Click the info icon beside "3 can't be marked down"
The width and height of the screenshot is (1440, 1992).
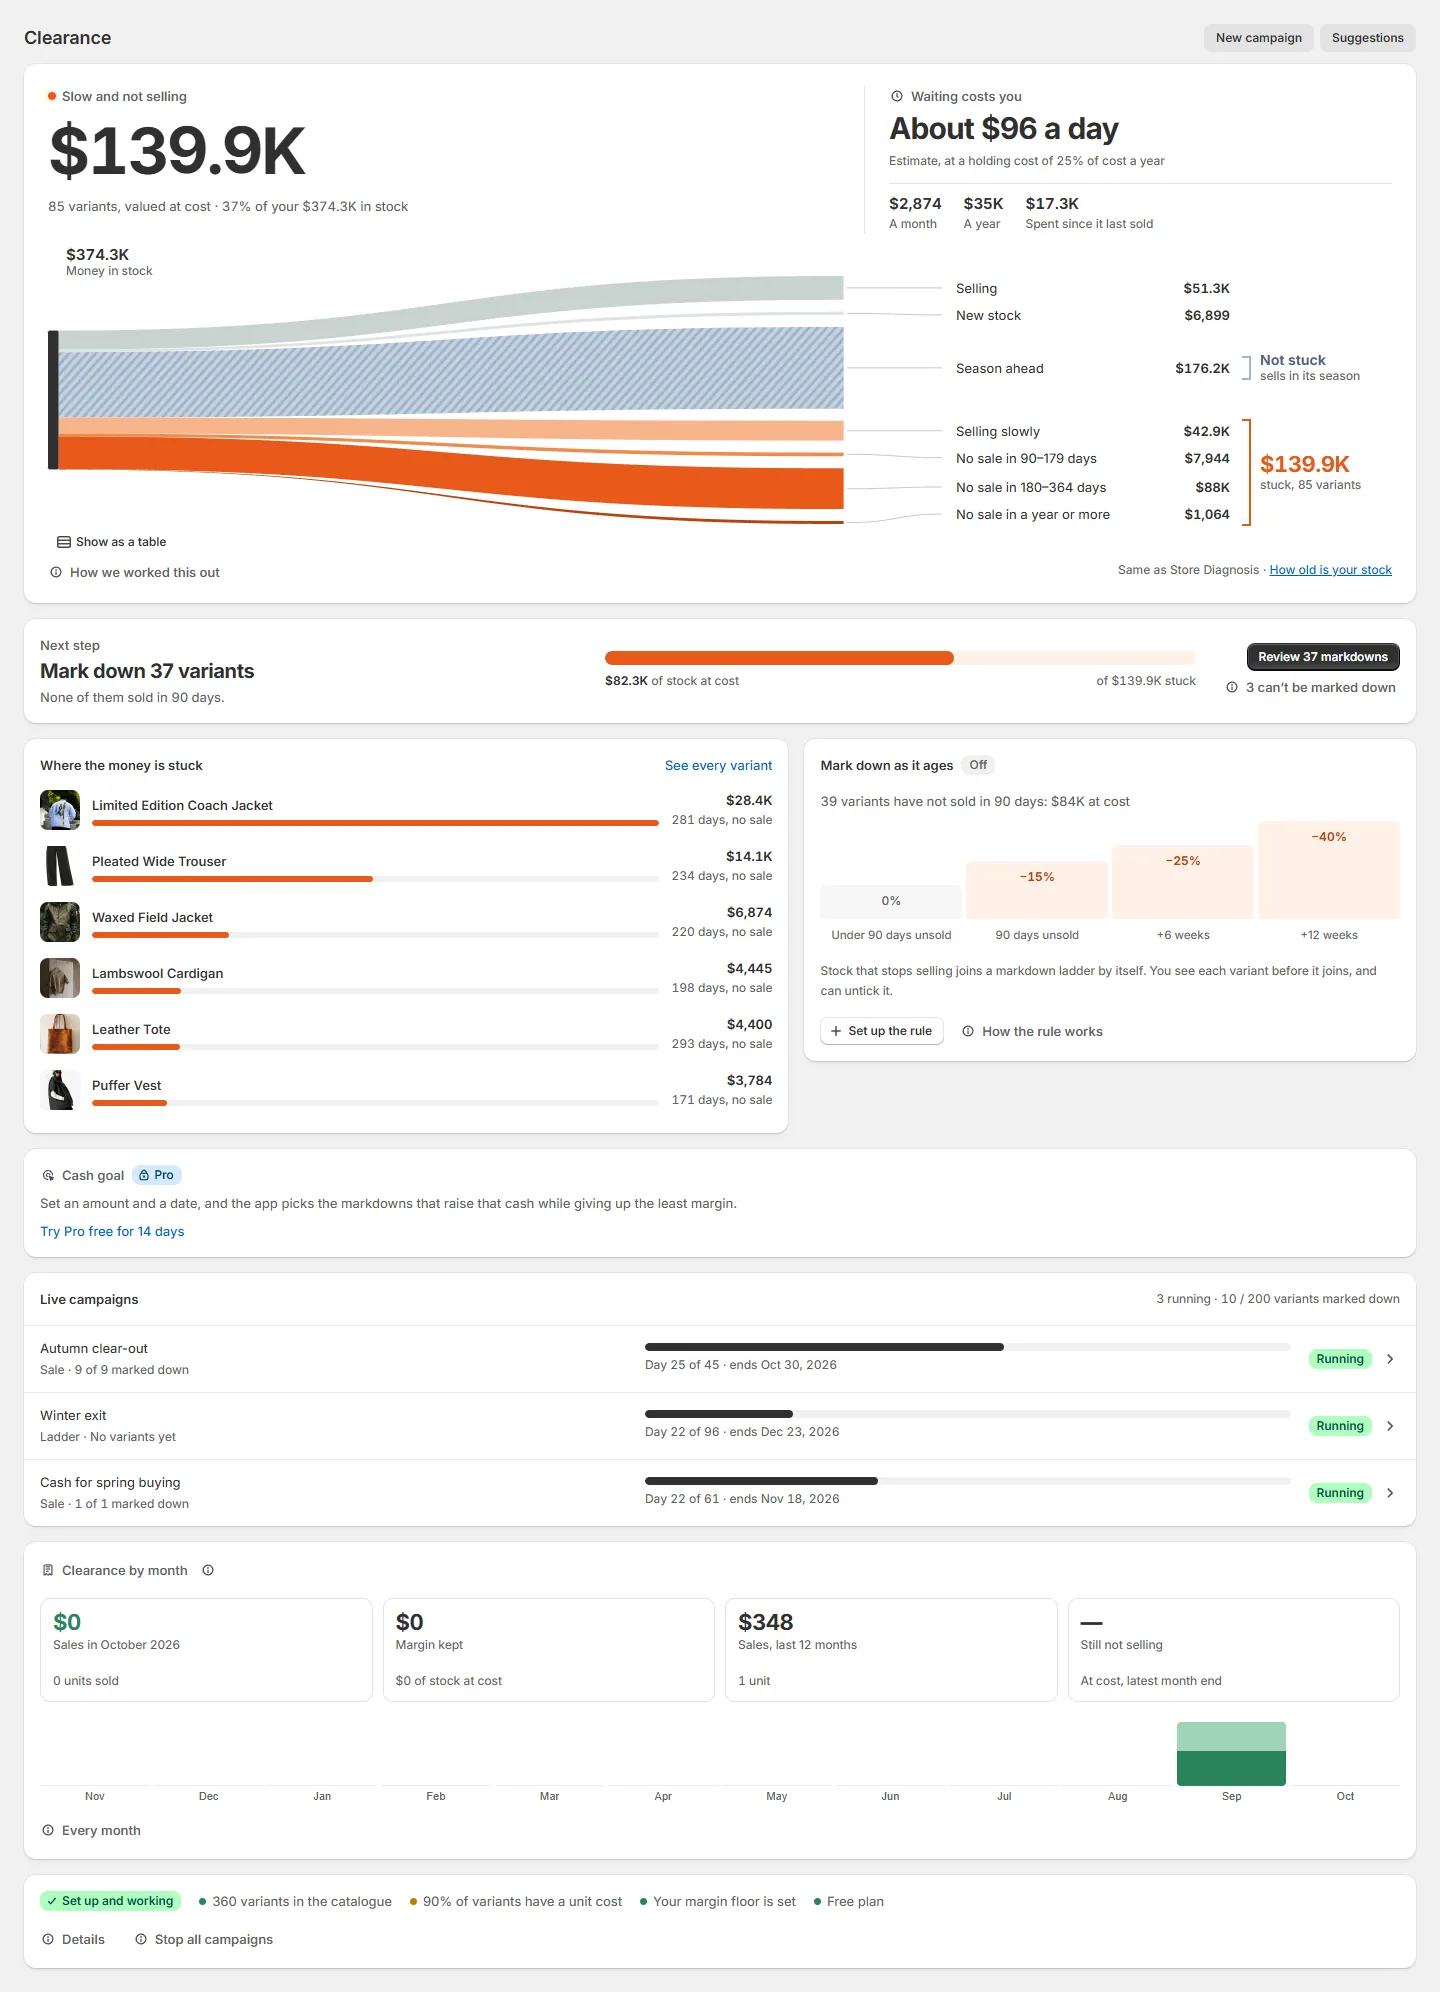(x=1233, y=688)
